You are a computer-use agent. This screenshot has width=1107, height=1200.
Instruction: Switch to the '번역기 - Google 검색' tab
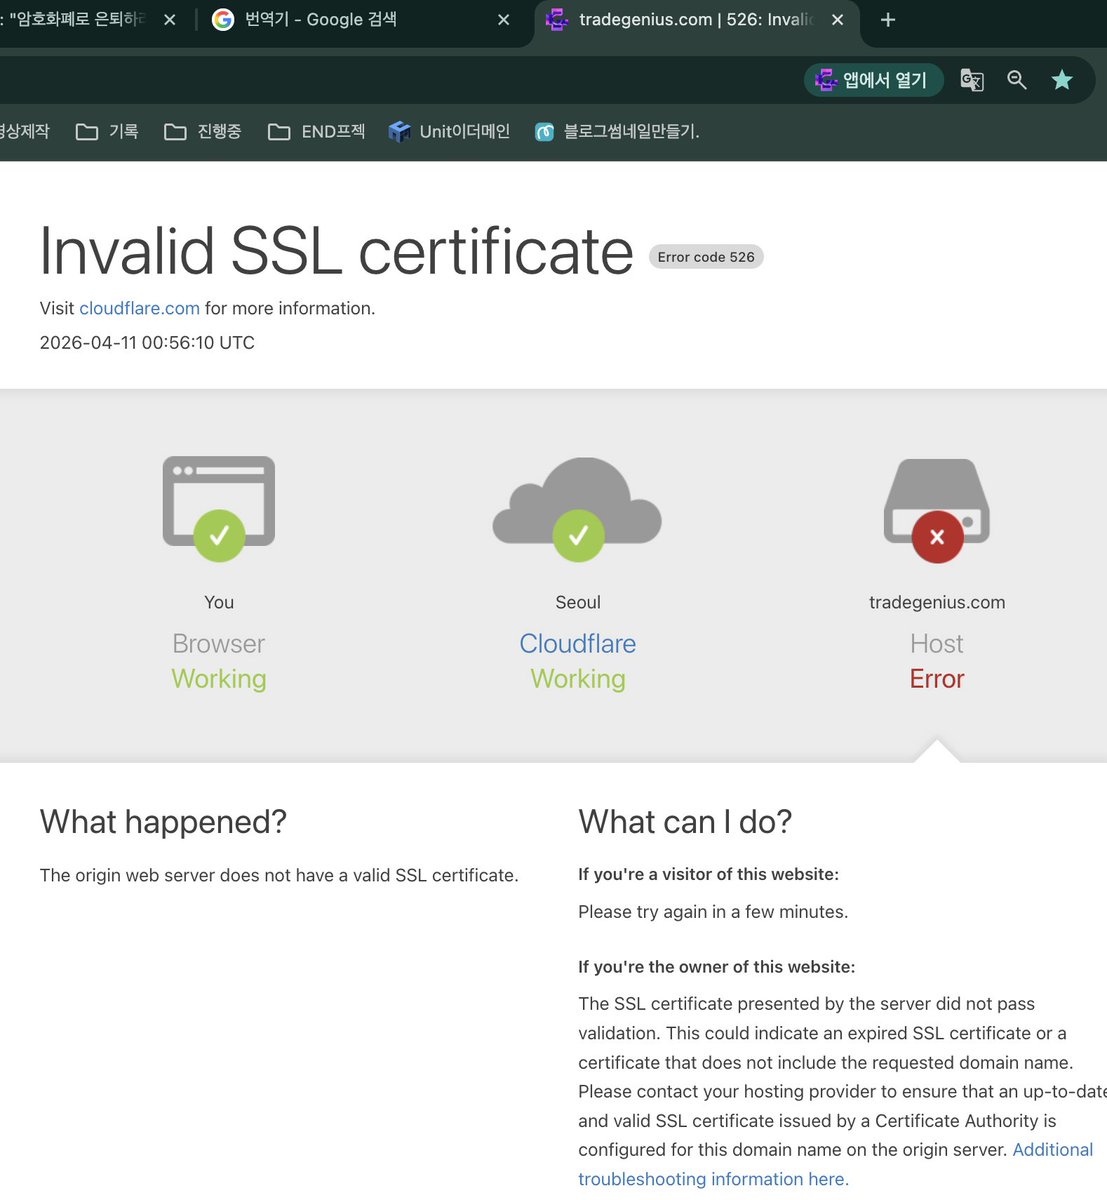[360, 20]
